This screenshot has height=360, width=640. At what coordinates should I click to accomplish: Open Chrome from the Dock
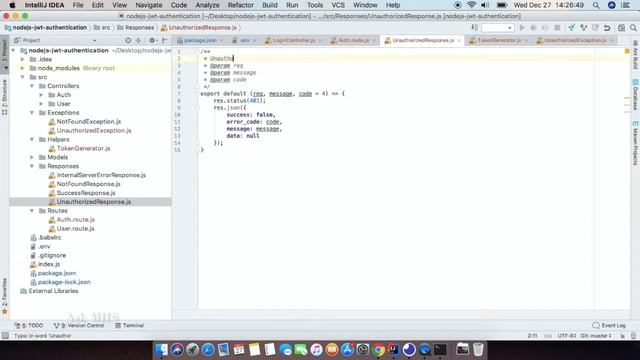click(x=378, y=350)
